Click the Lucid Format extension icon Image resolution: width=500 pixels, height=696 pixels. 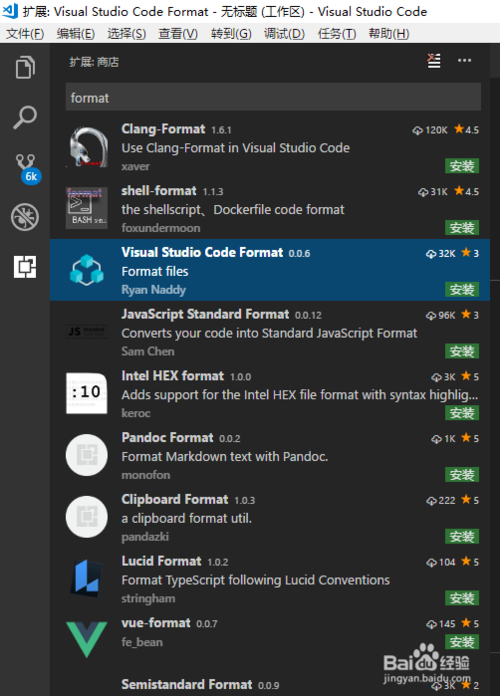87,577
